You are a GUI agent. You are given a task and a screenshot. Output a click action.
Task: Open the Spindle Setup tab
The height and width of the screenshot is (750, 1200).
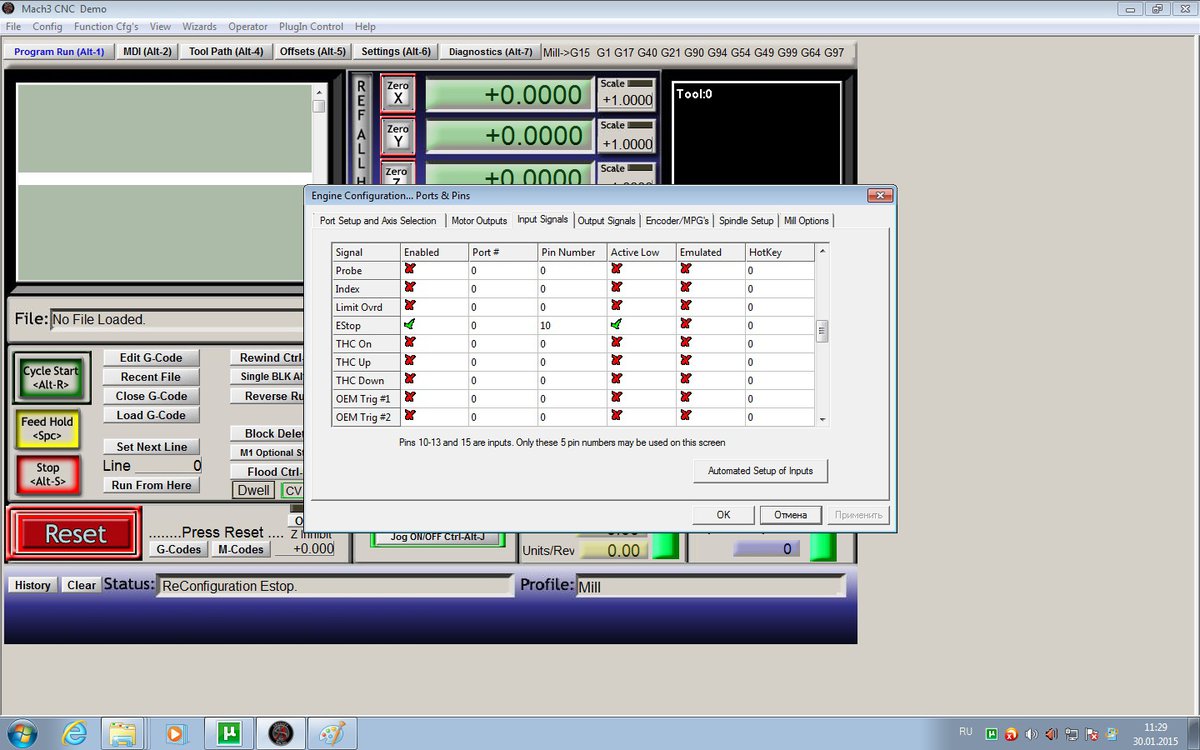coord(746,220)
